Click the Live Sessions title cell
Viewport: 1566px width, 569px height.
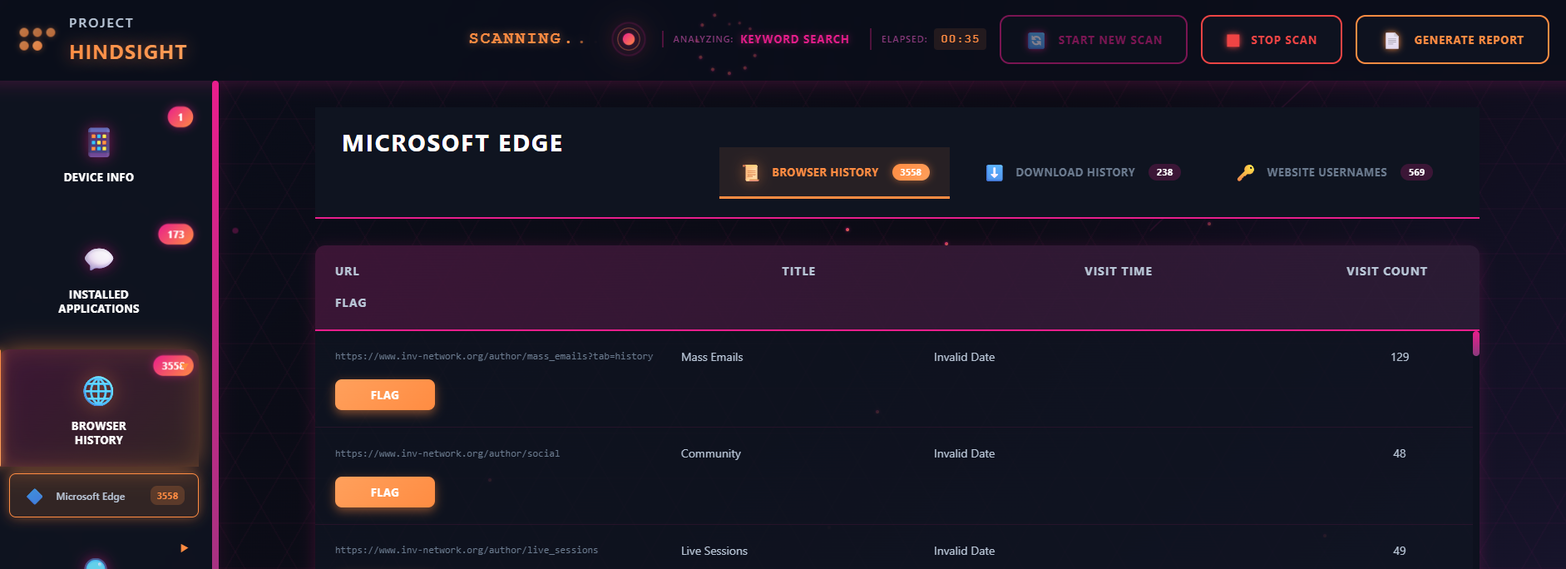[x=714, y=551]
